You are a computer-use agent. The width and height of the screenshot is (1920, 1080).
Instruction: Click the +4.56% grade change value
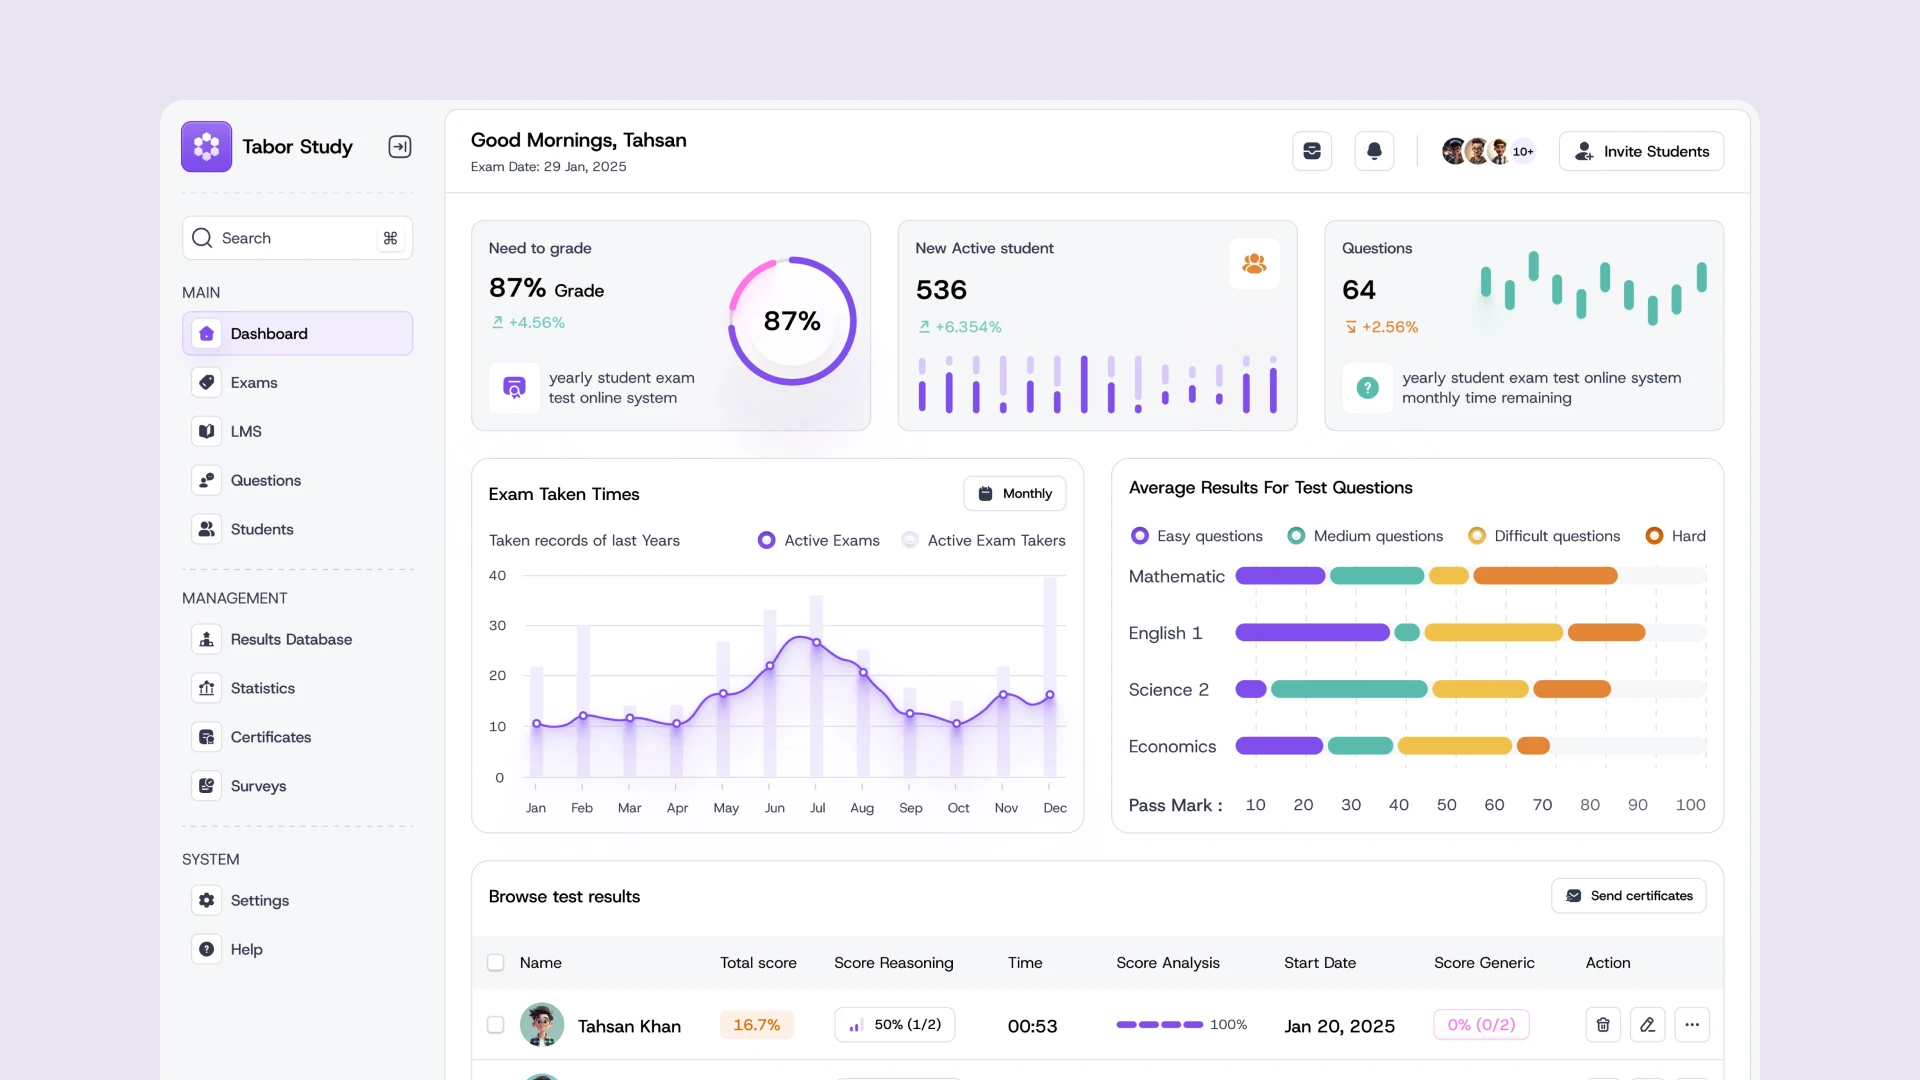(536, 323)
